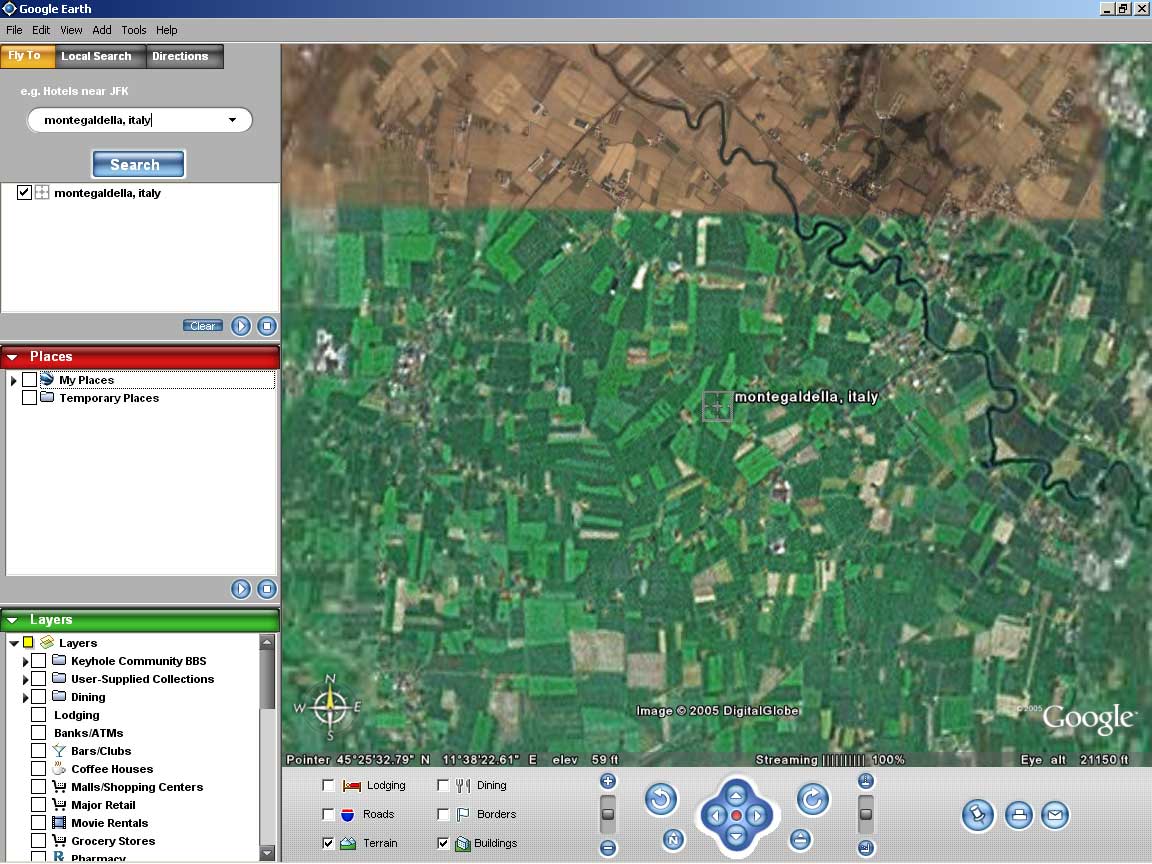This screenshot has height=864, width=1152.
Task: Click the print button
Action: click(x=1018, y=815)
